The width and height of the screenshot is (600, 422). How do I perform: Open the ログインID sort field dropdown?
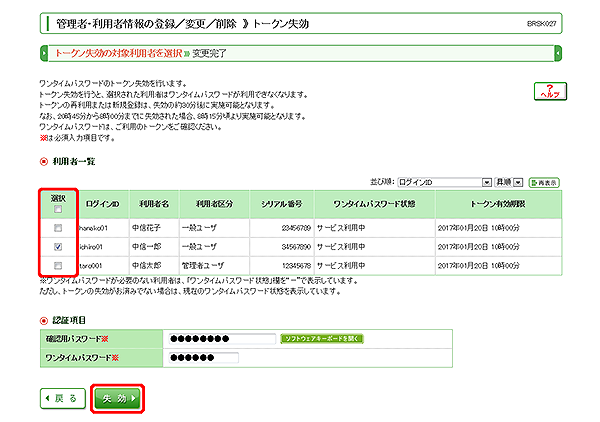tap(444, 183)
